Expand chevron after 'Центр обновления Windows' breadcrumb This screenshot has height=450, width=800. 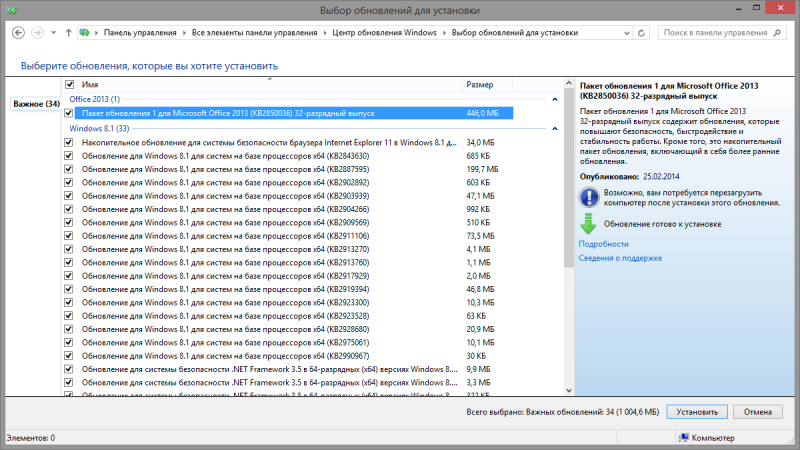pos(444,33)
